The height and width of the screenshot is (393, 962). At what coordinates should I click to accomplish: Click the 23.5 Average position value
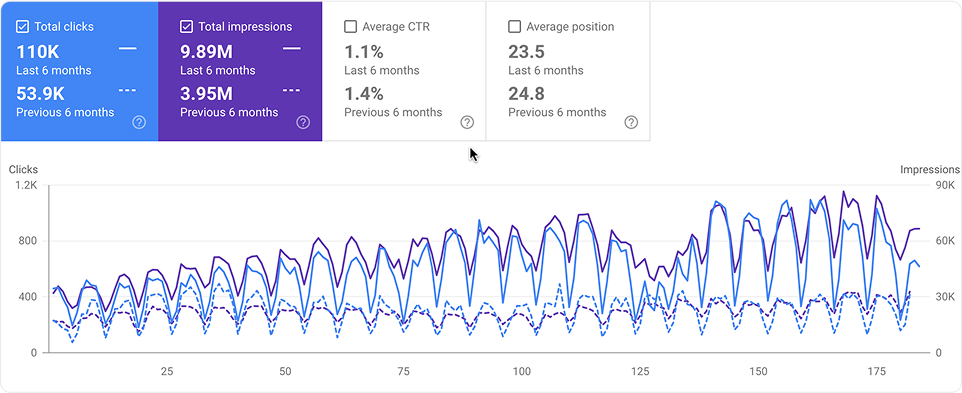pos(526,52)
